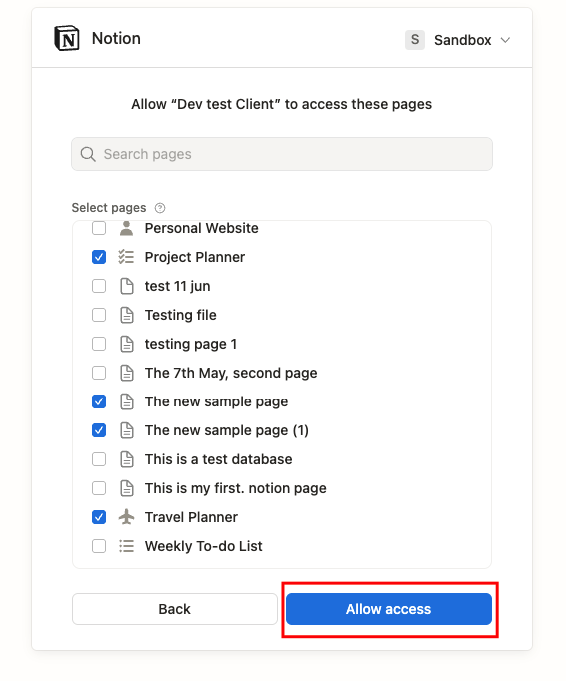This screenshot has width=566, height=681.
Task: Check the testing page 1 checkbox
Action: pos(99,344)
